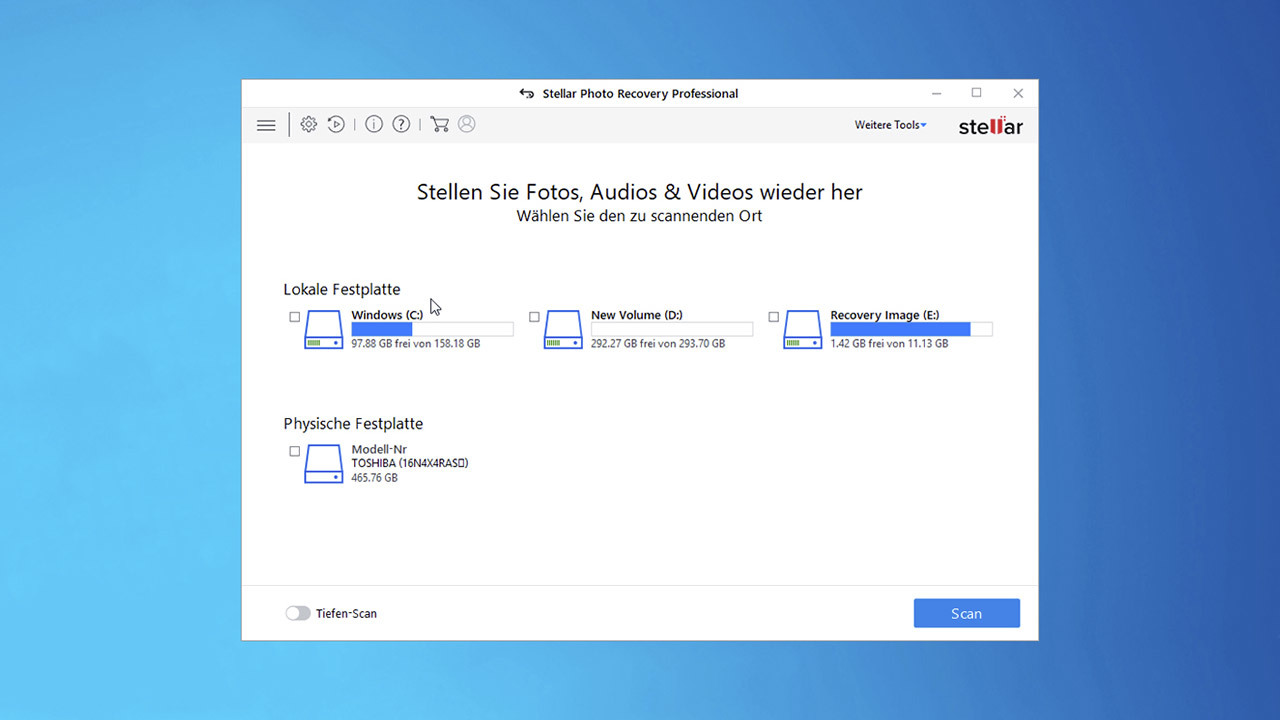1280x720 pixels.
Task: Click '1.42 GB frei von 11.13 GB' text
Action: (x=890, y=343)
